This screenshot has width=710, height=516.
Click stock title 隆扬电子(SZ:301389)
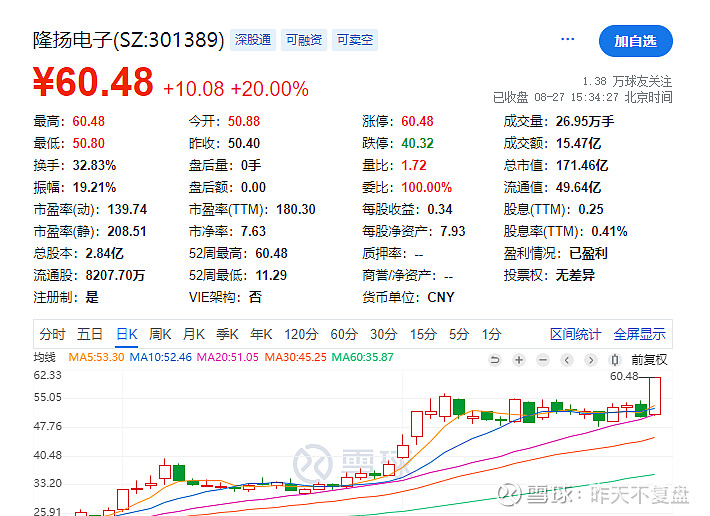[129, 40]
